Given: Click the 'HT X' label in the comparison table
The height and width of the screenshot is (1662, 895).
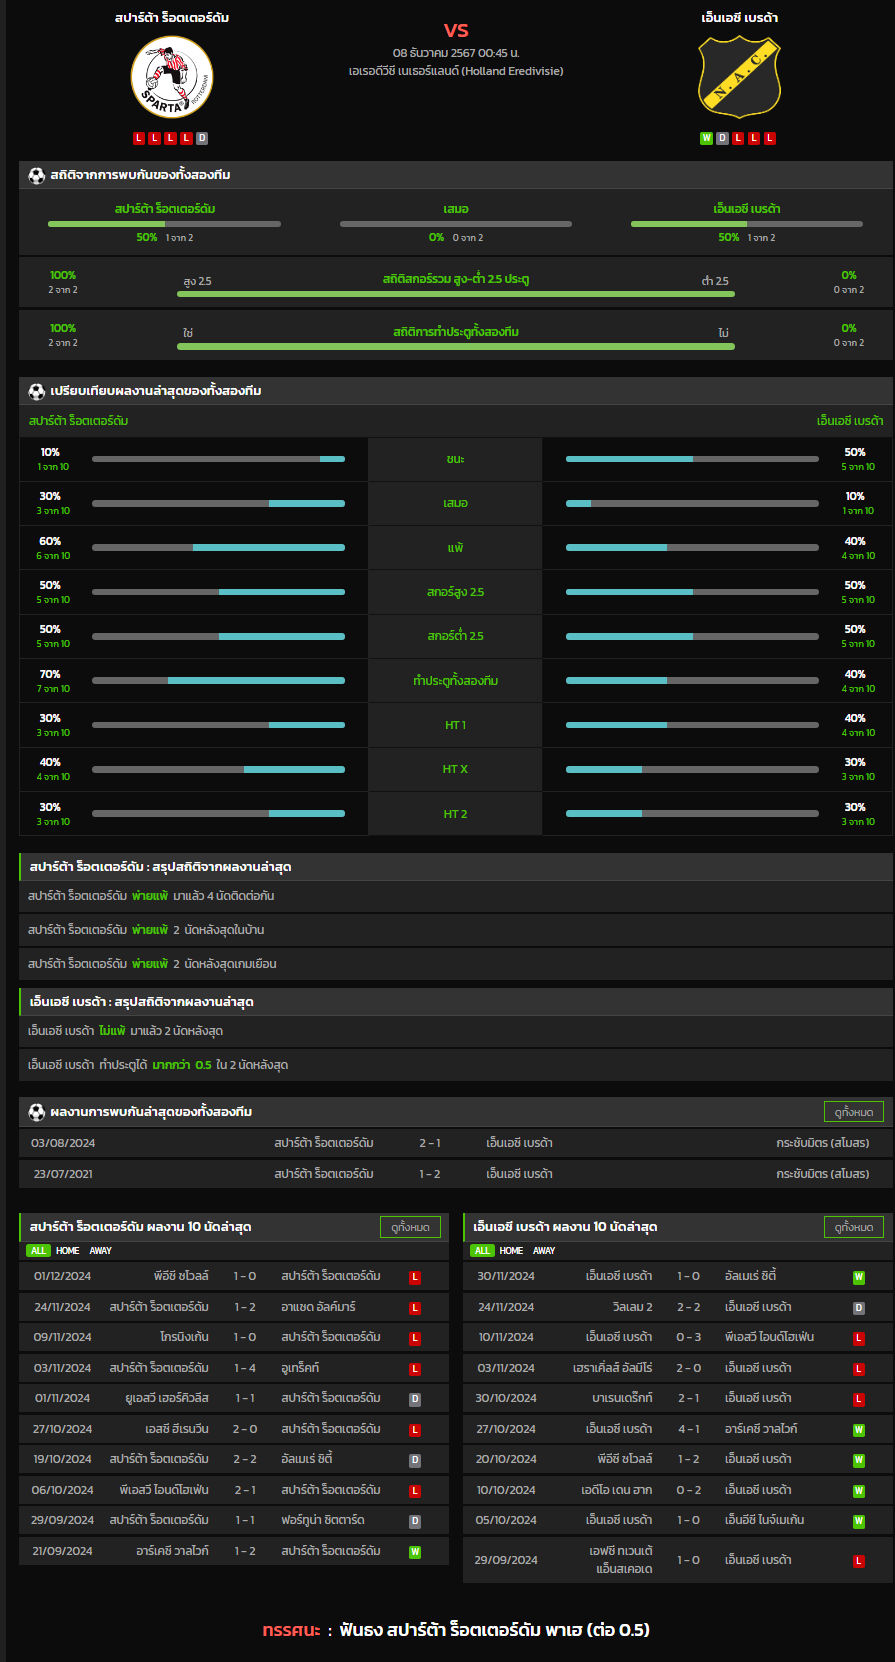Looking at the screenshot, I should click(x=456, y=769).
